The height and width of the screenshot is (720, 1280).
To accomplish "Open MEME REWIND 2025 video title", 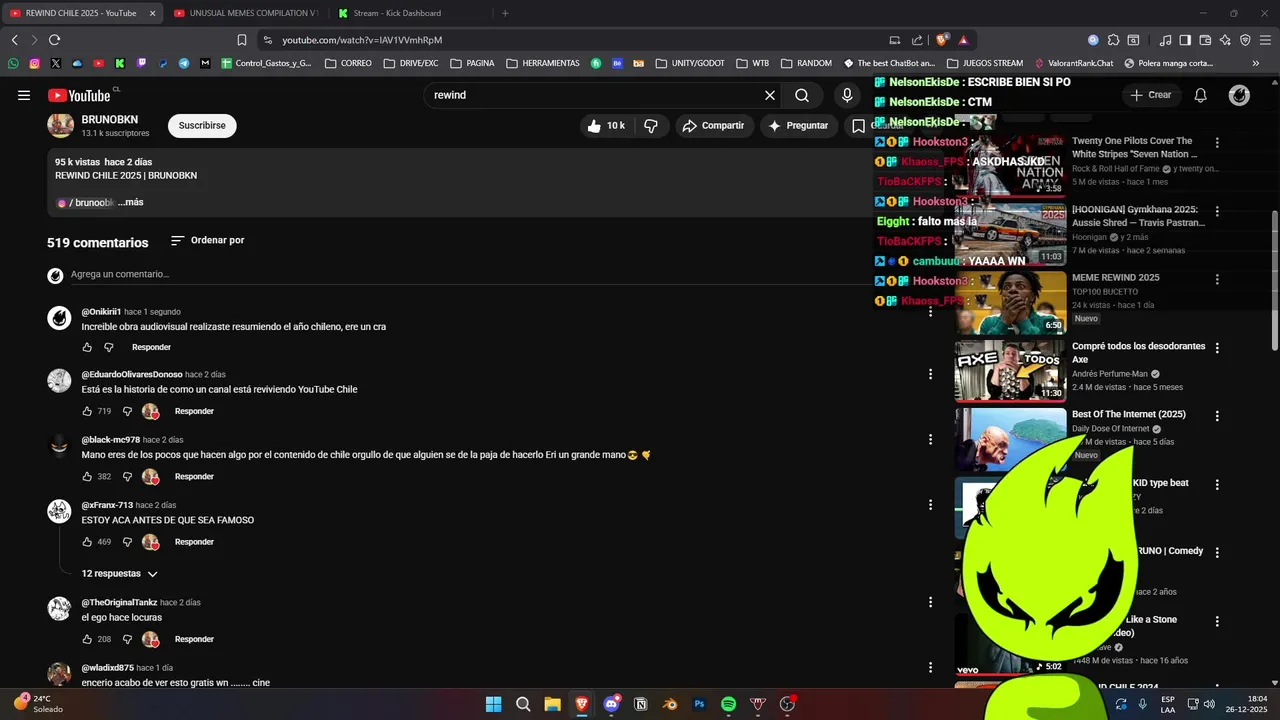I will [x=1116, y=277].
